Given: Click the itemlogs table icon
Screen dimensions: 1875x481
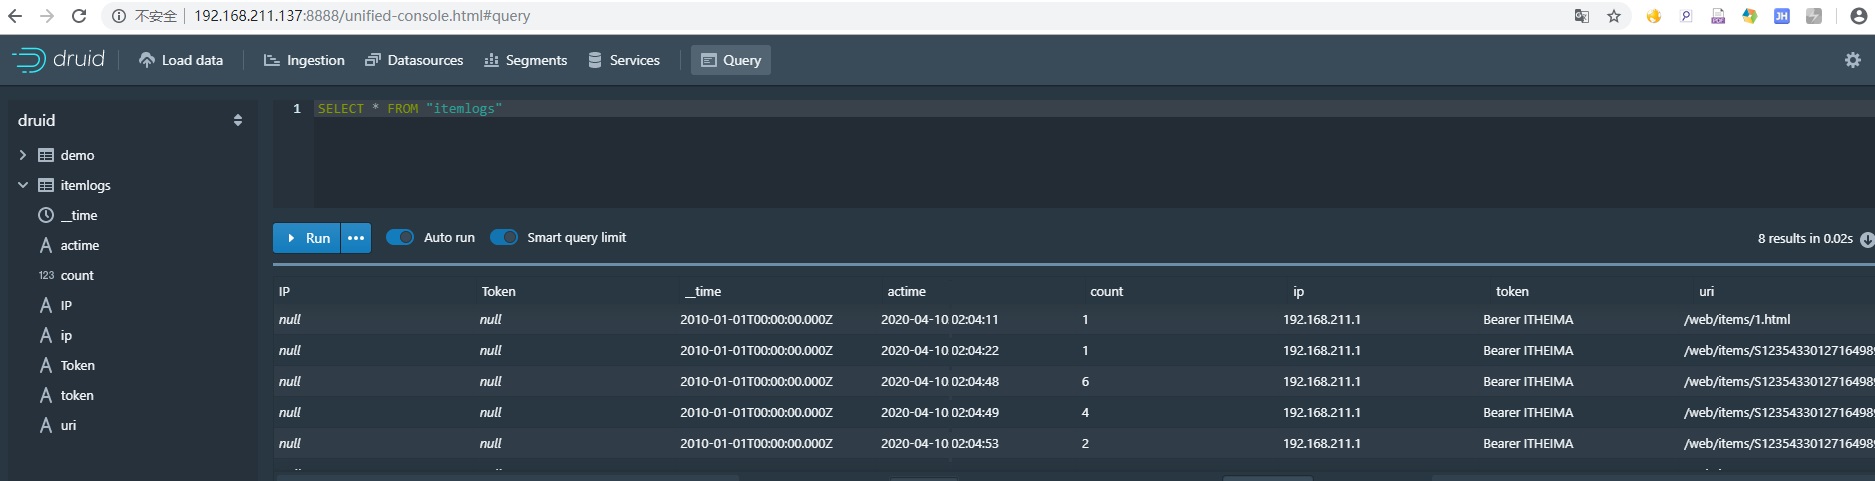Looking at the screenshot, I should coord(46,185).
